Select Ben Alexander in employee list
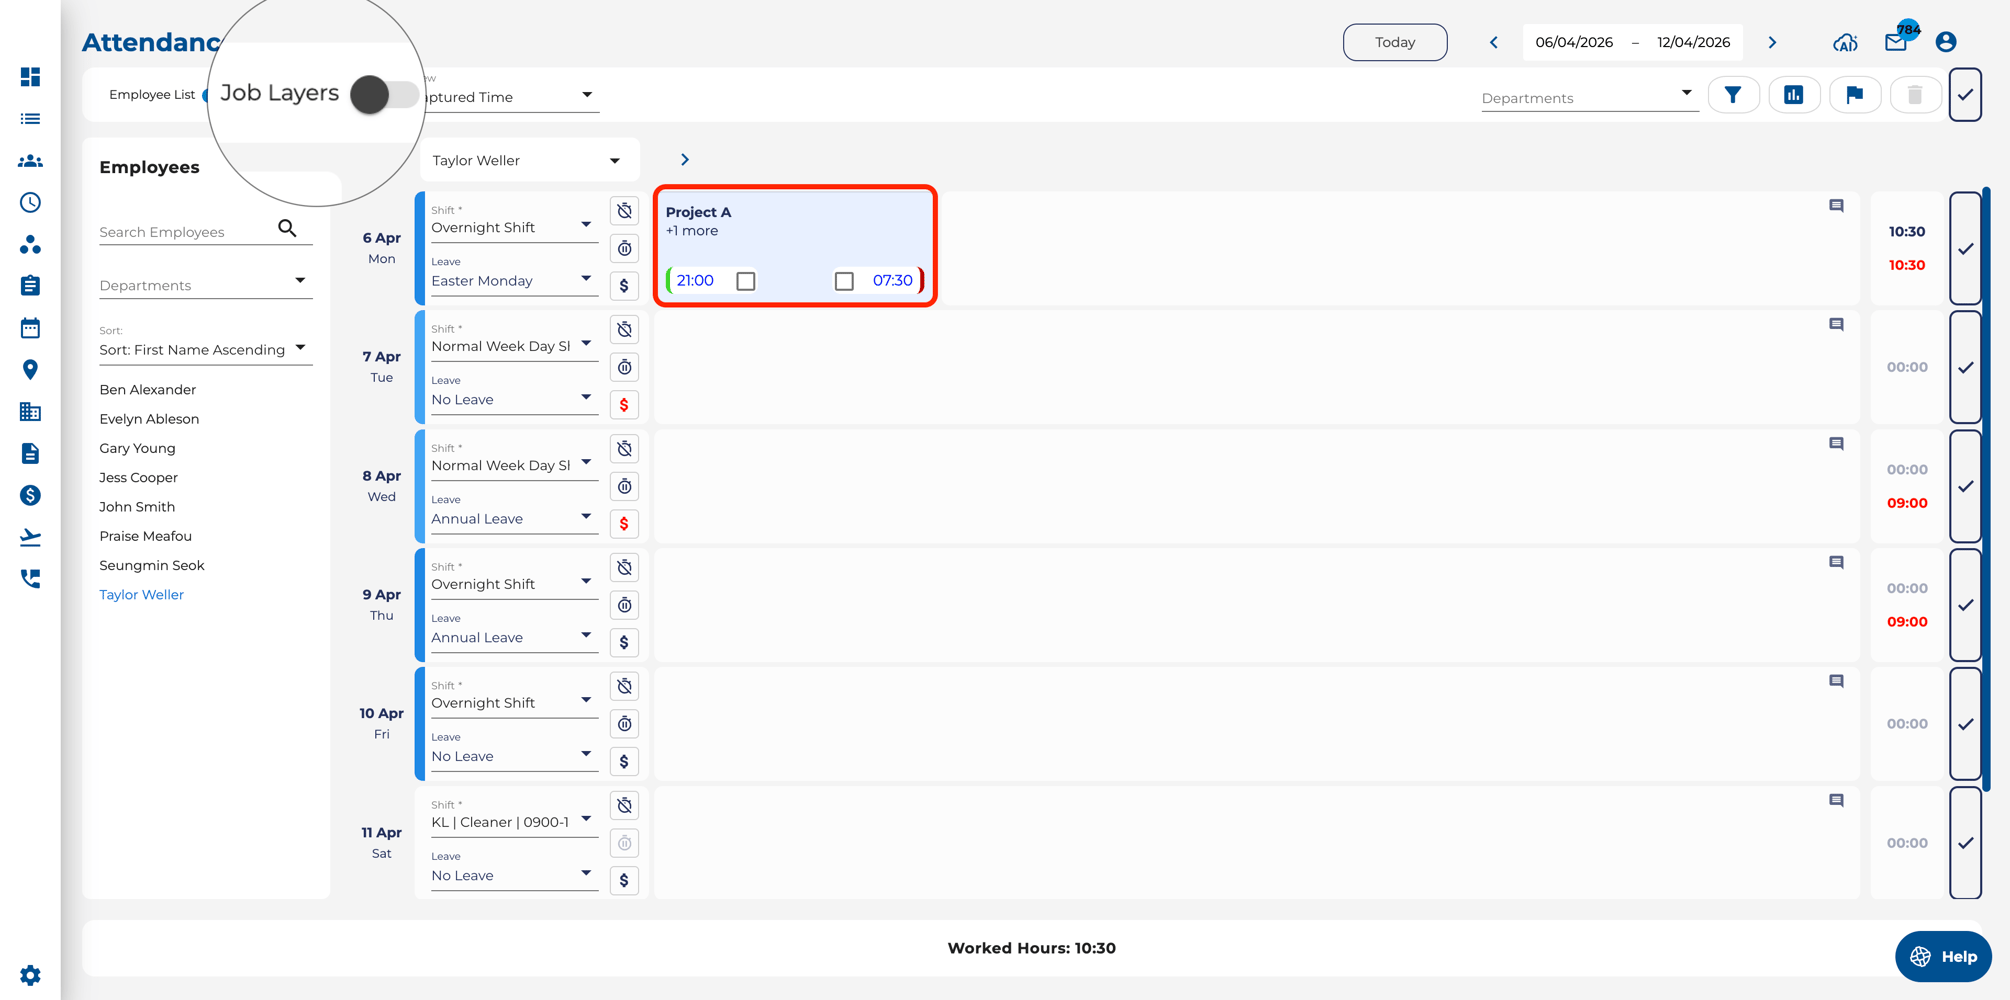Image resolution: width=2010 pixels, height=1000 pixels. tap(148, 390)
